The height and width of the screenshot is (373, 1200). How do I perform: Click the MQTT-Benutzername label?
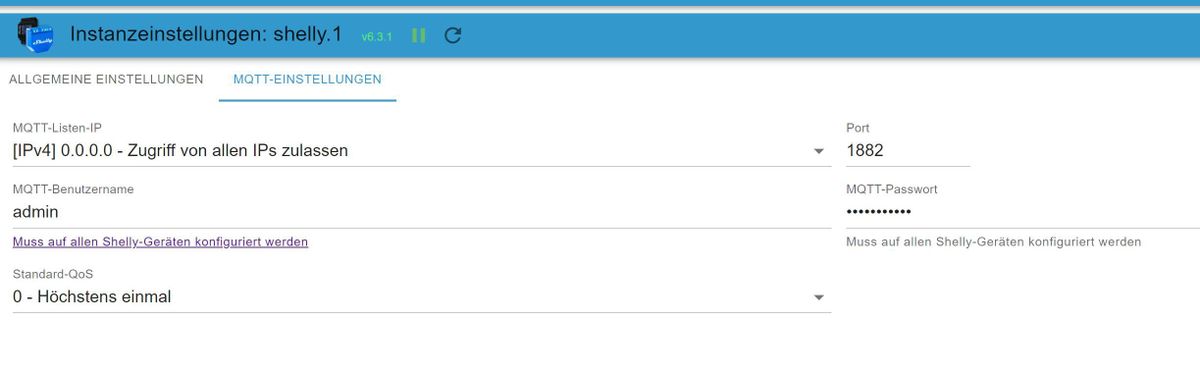[73, 189]
